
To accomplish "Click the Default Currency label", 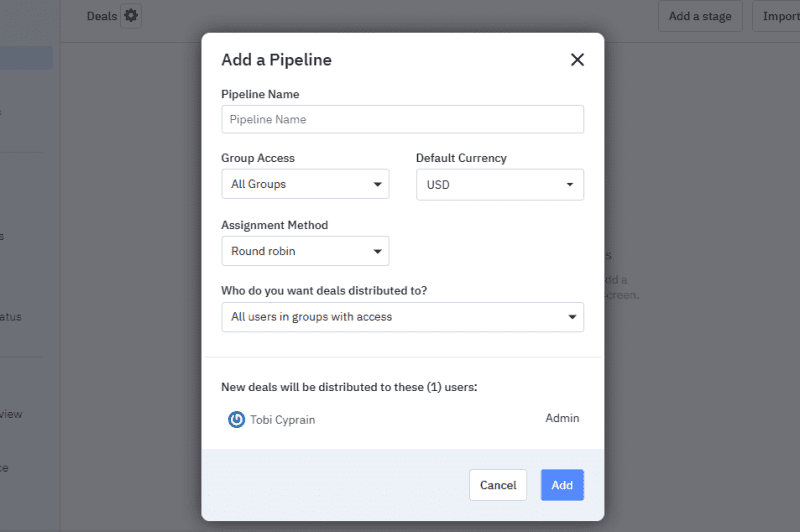I will [461, 158].
